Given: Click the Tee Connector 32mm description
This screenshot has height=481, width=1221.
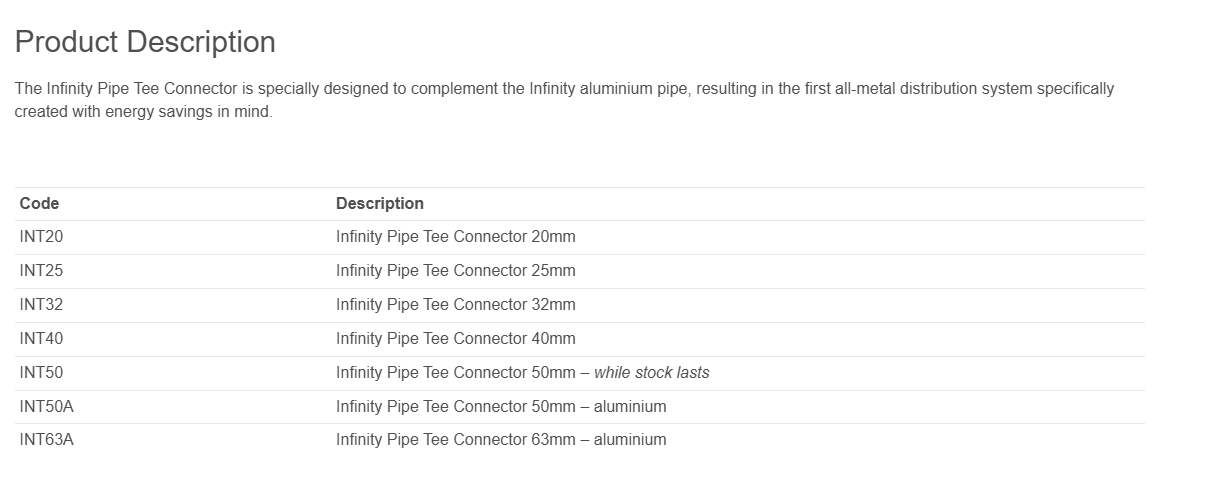Looking at the screenshot, I should (456, 305).
